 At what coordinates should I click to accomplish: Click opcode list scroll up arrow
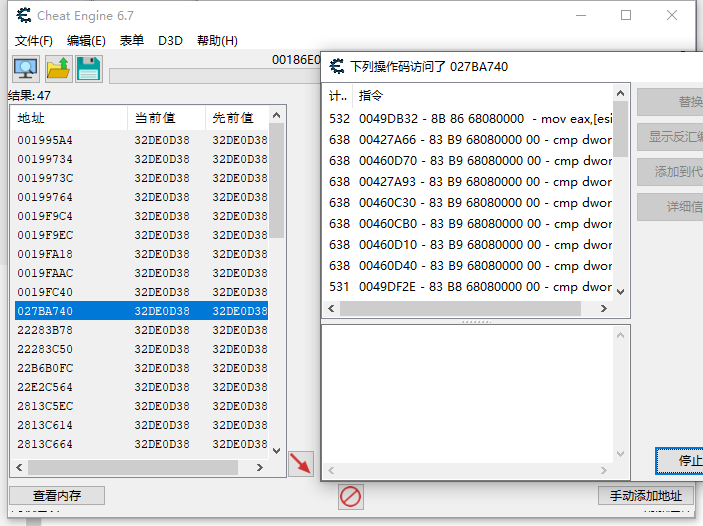(621, 93)
